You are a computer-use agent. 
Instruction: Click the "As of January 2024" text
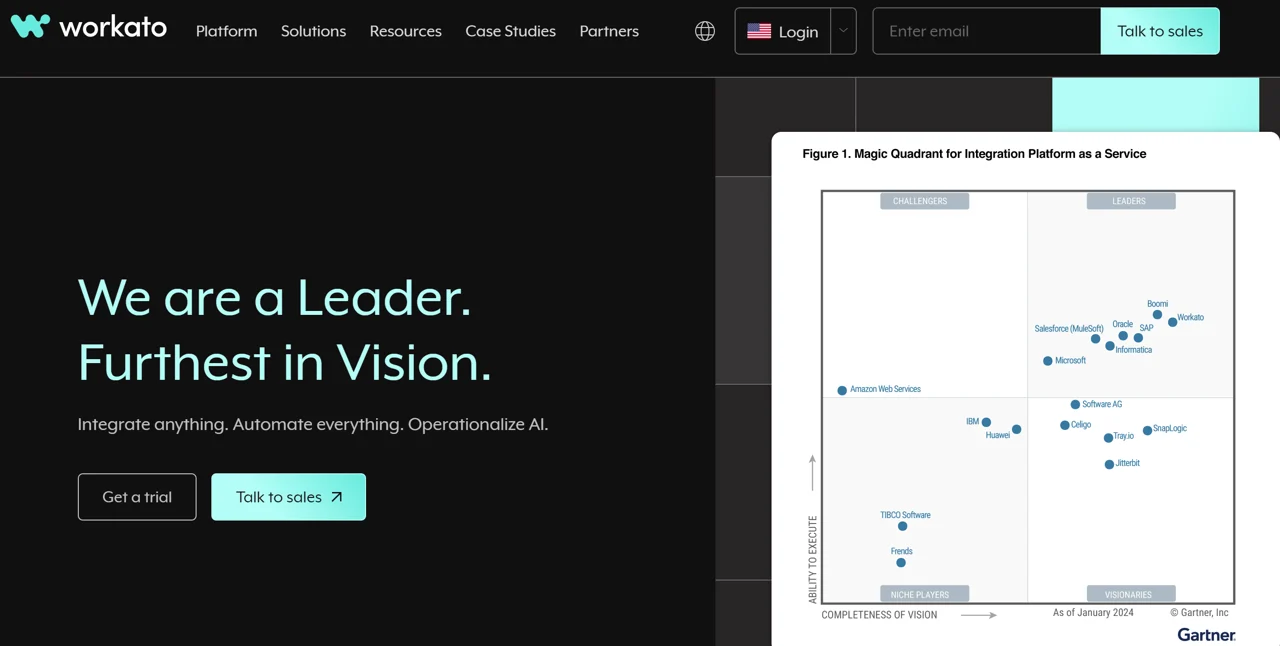click(x=1093, y=612)
